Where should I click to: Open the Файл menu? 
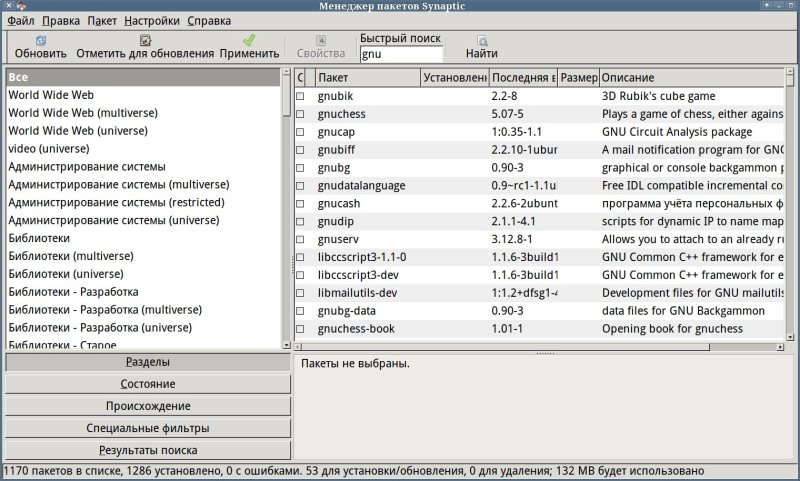[21, 21]
